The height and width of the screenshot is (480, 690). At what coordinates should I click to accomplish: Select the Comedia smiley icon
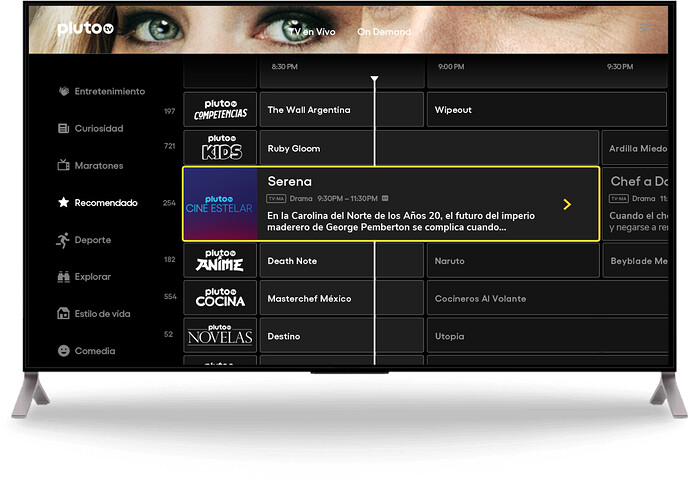pyautogui.click(x=64, y=351)
